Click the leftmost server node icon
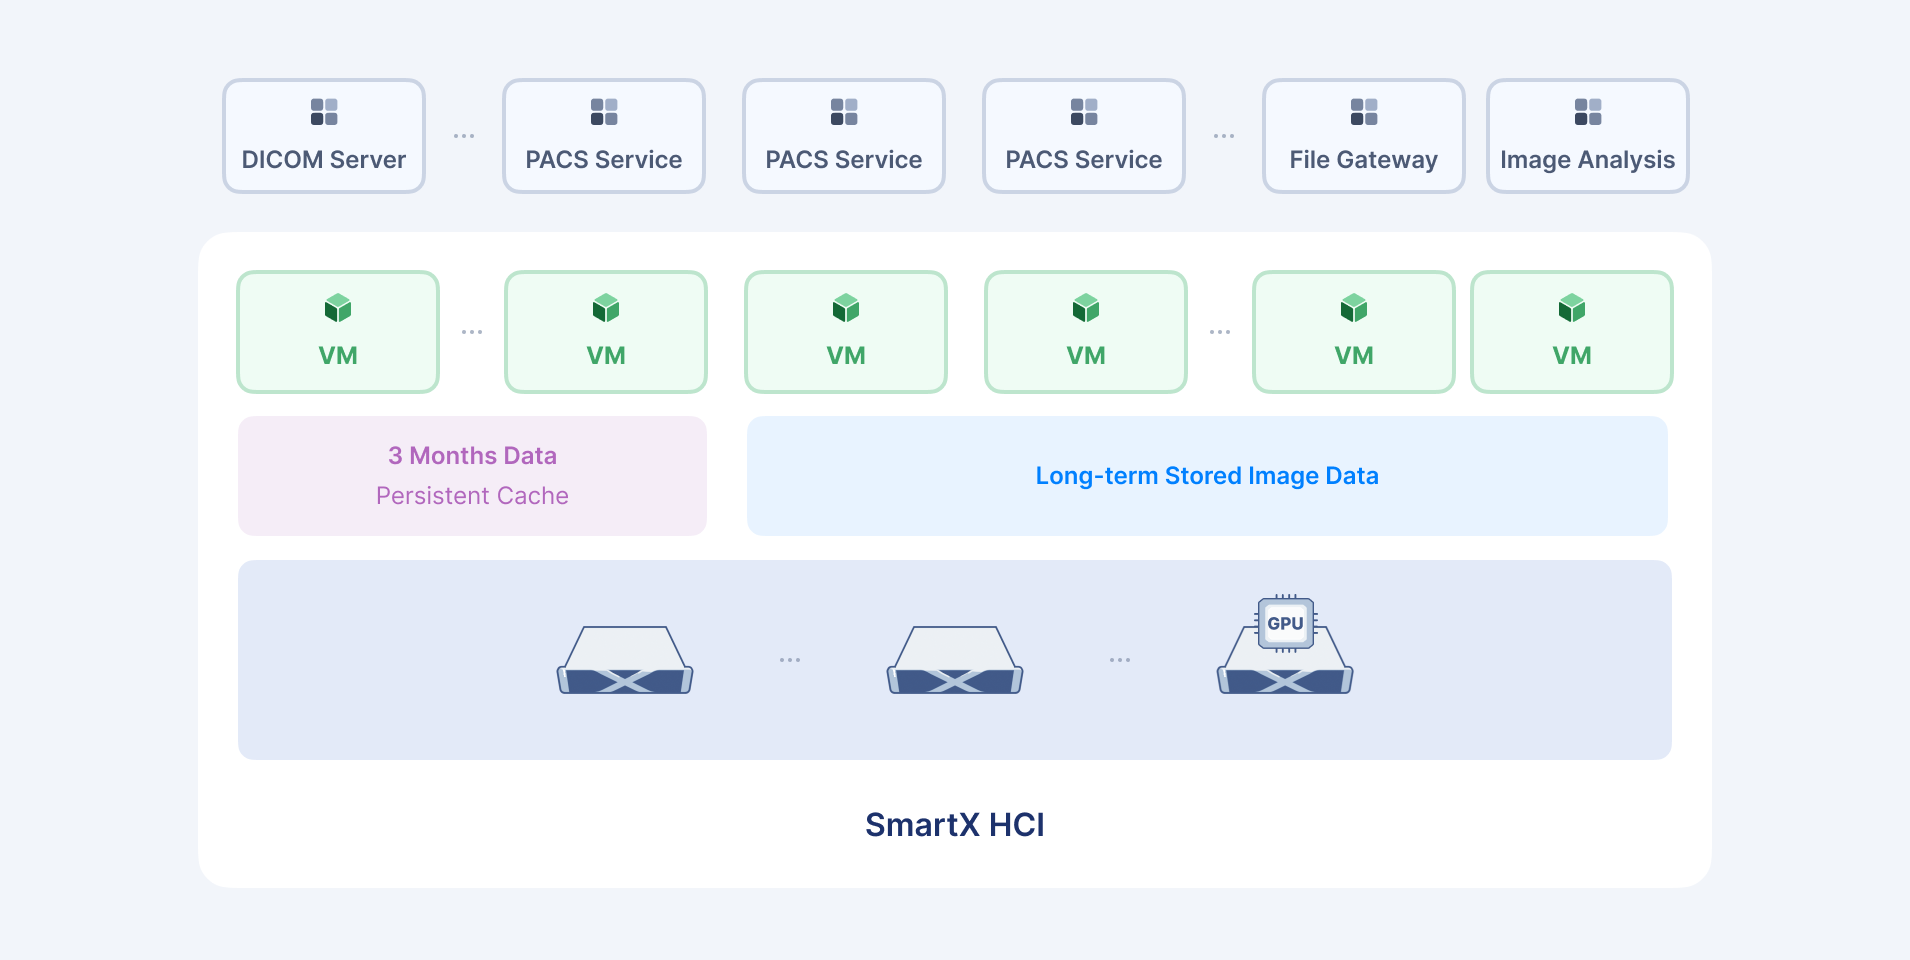Screen dimensions: 1910x960 click(625, 661)
